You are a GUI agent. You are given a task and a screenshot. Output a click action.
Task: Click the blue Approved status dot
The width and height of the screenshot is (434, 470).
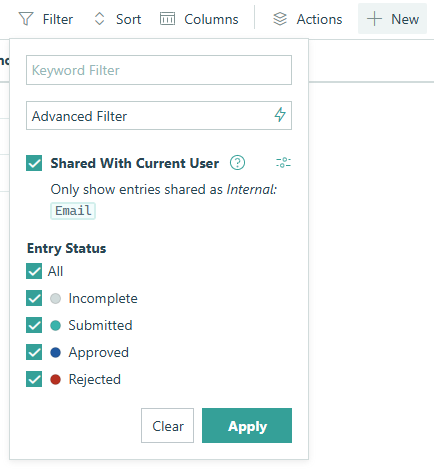[x=55, y=352]
